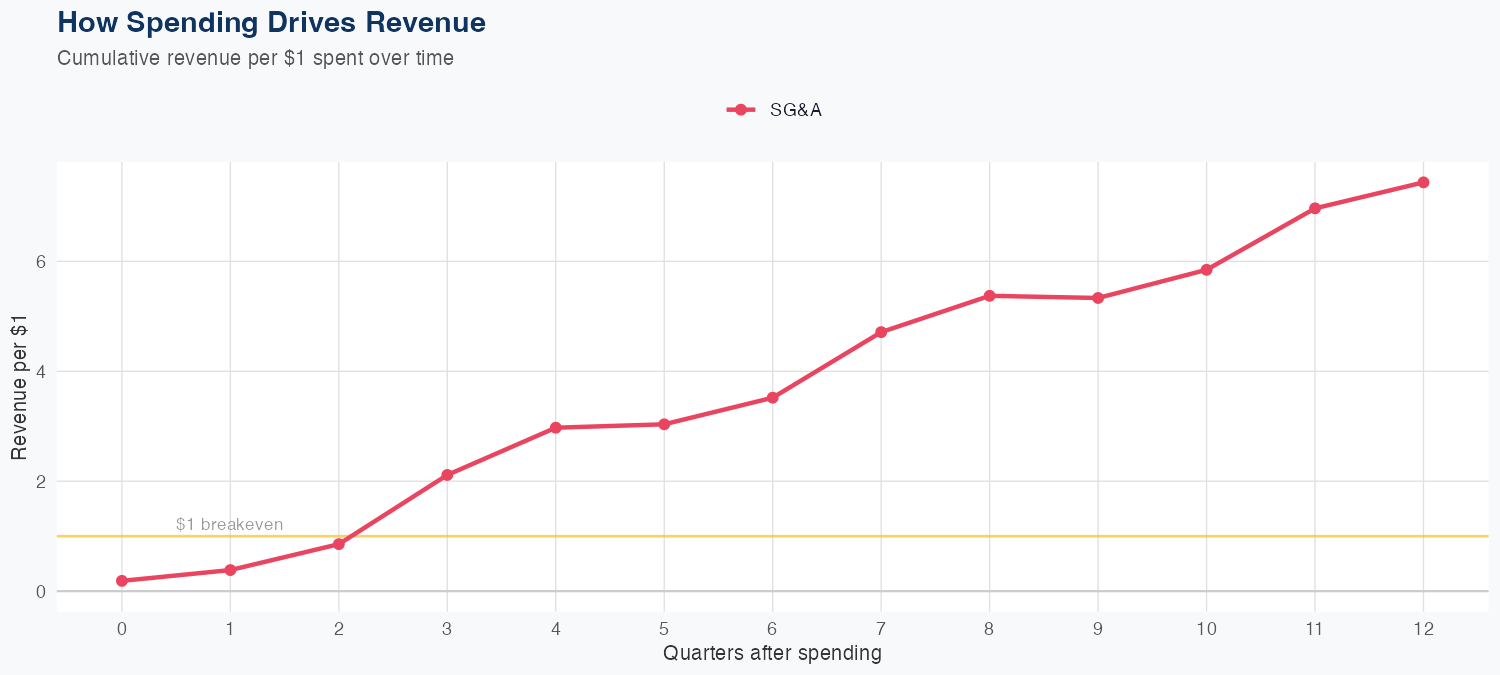The width and height of the screenshot is (1500, 675).
Task: Select the data point at quarter 6
Action: tap(773, 398)
